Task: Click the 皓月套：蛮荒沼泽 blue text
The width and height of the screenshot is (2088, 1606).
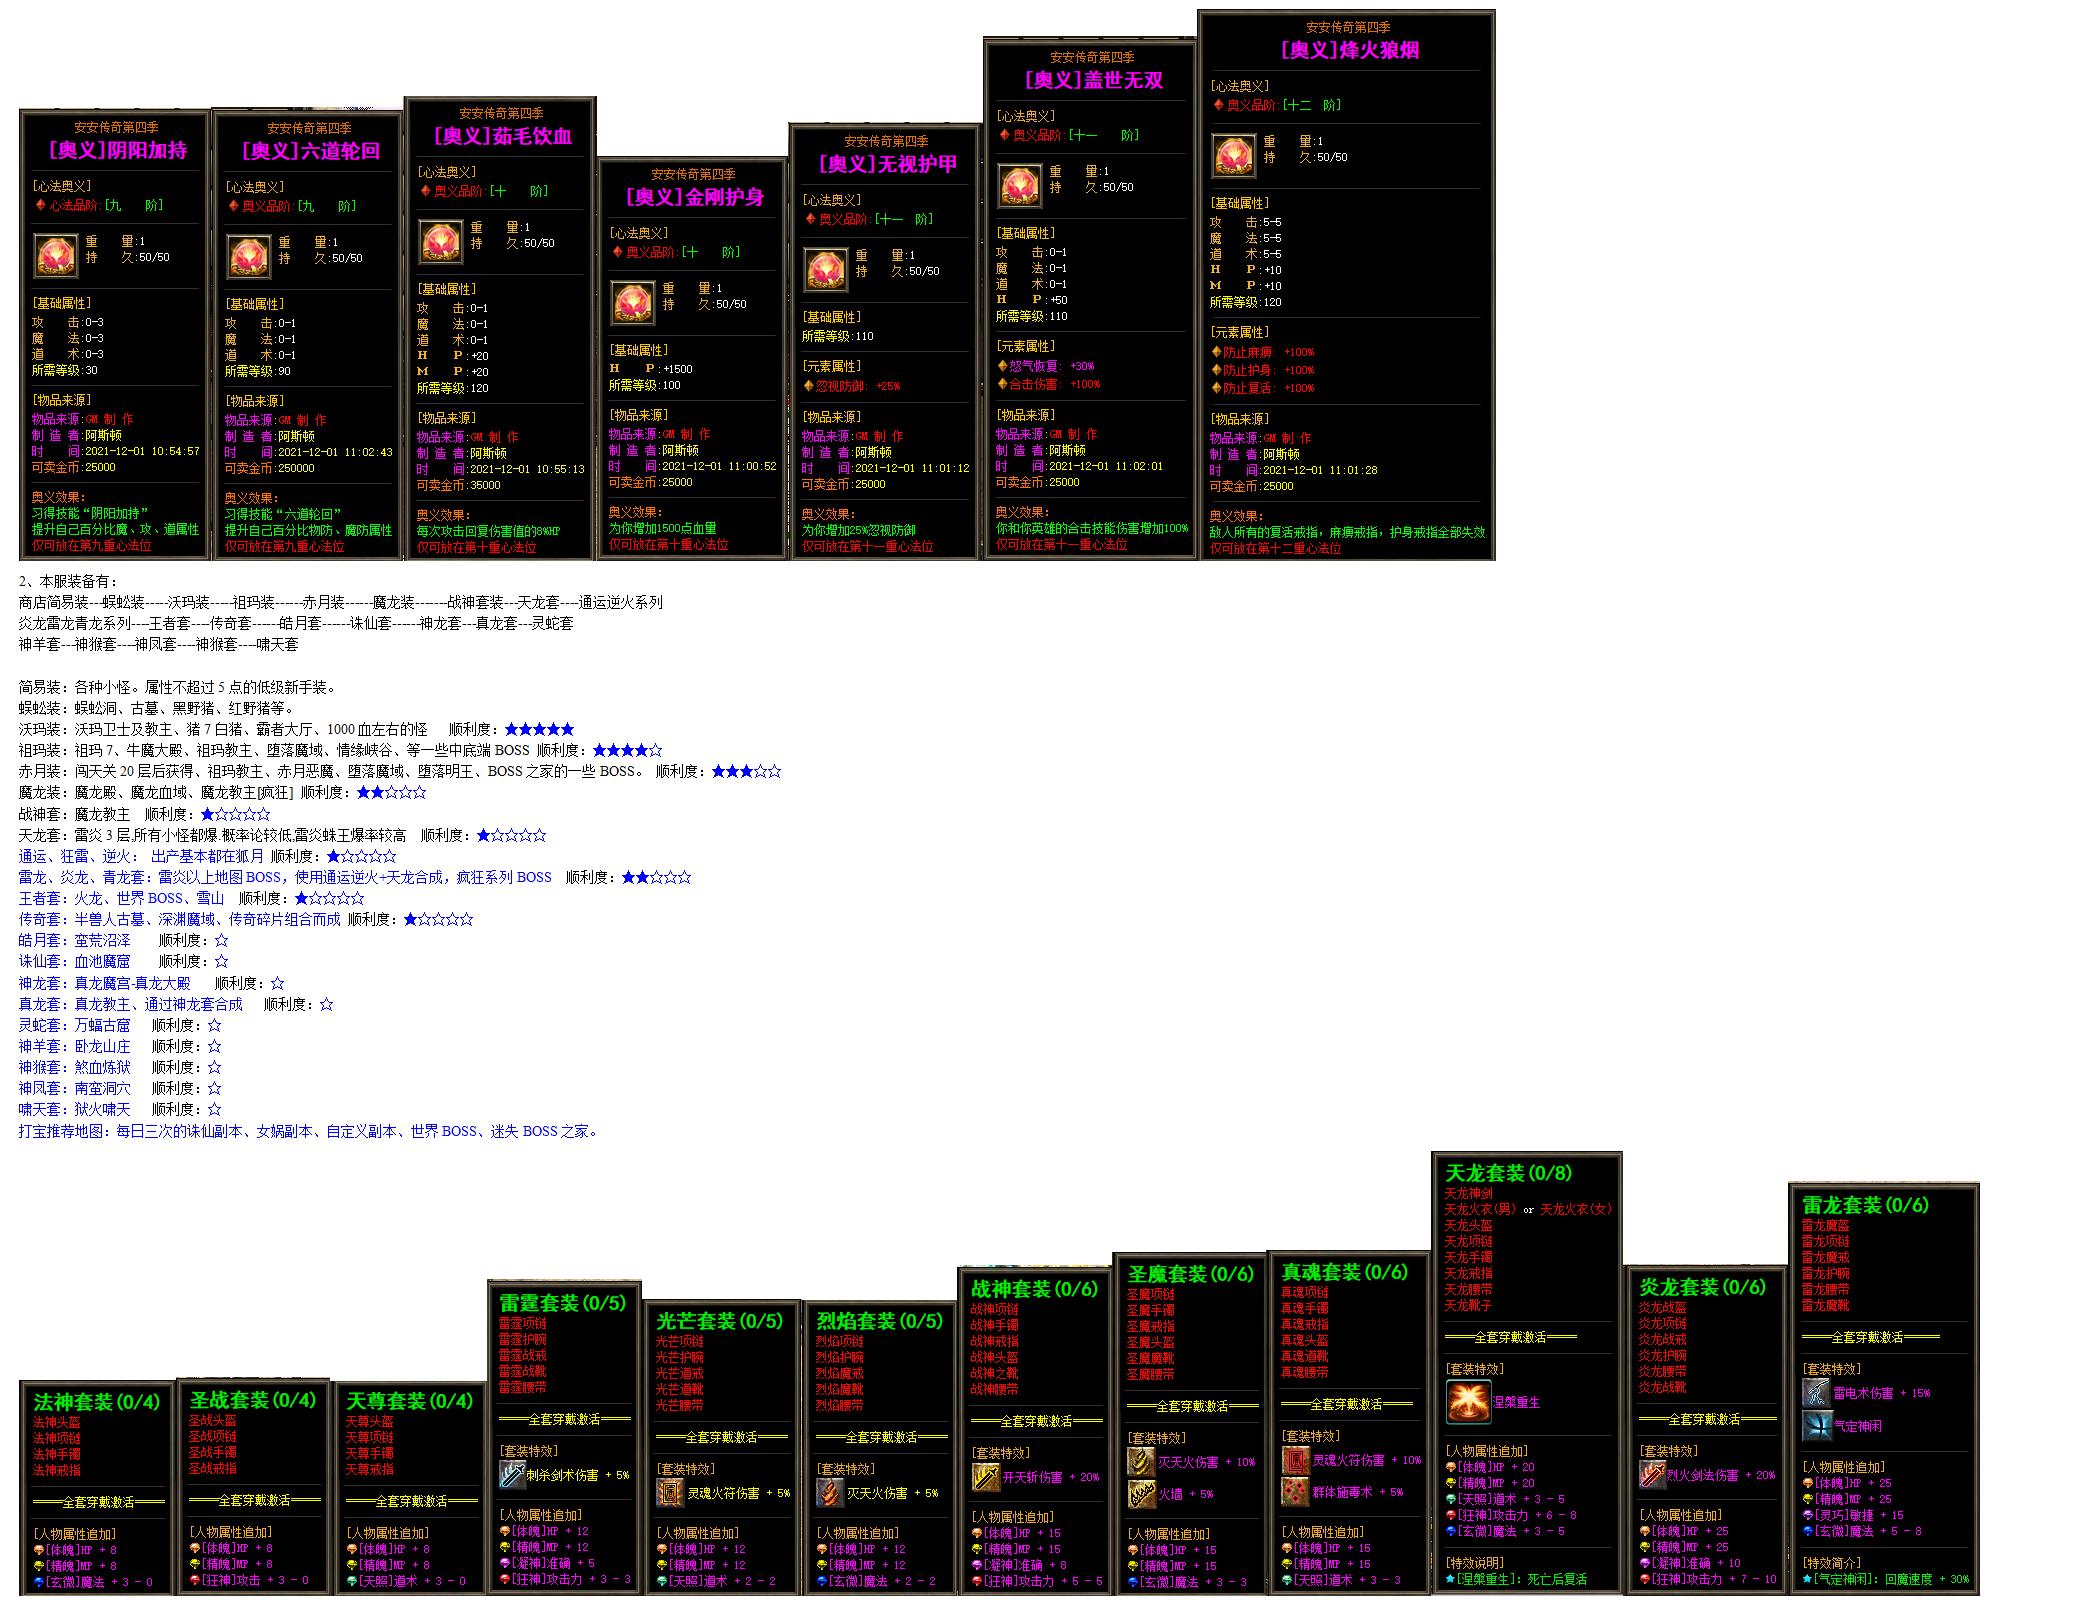Action: point(75,940)
